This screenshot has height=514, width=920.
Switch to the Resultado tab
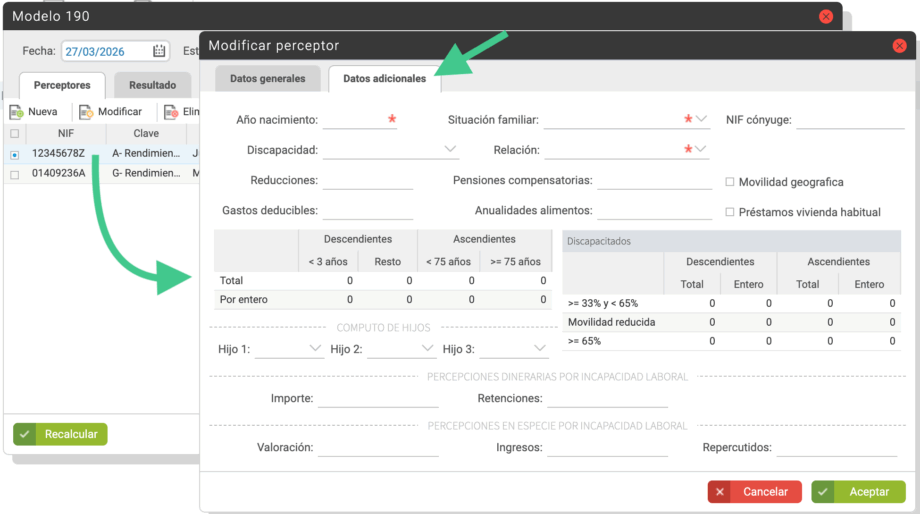pyautogui.click(x=152, y=86)
